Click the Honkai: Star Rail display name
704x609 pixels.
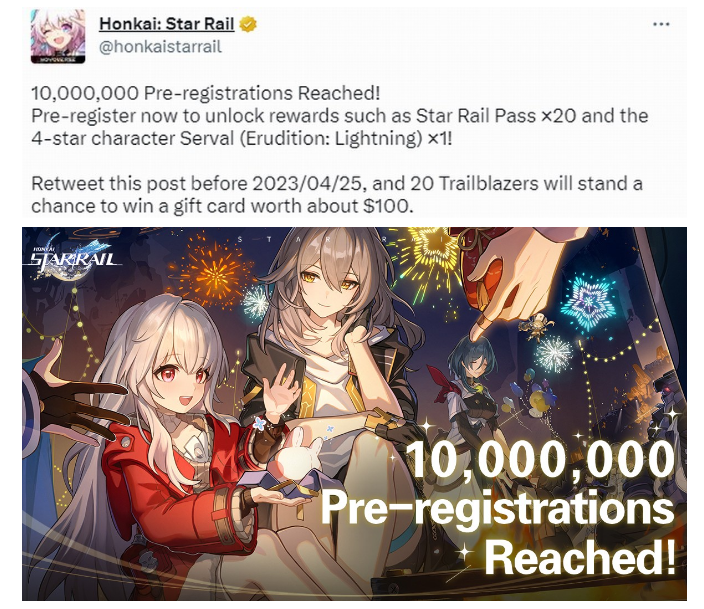(x=167, y=24)
